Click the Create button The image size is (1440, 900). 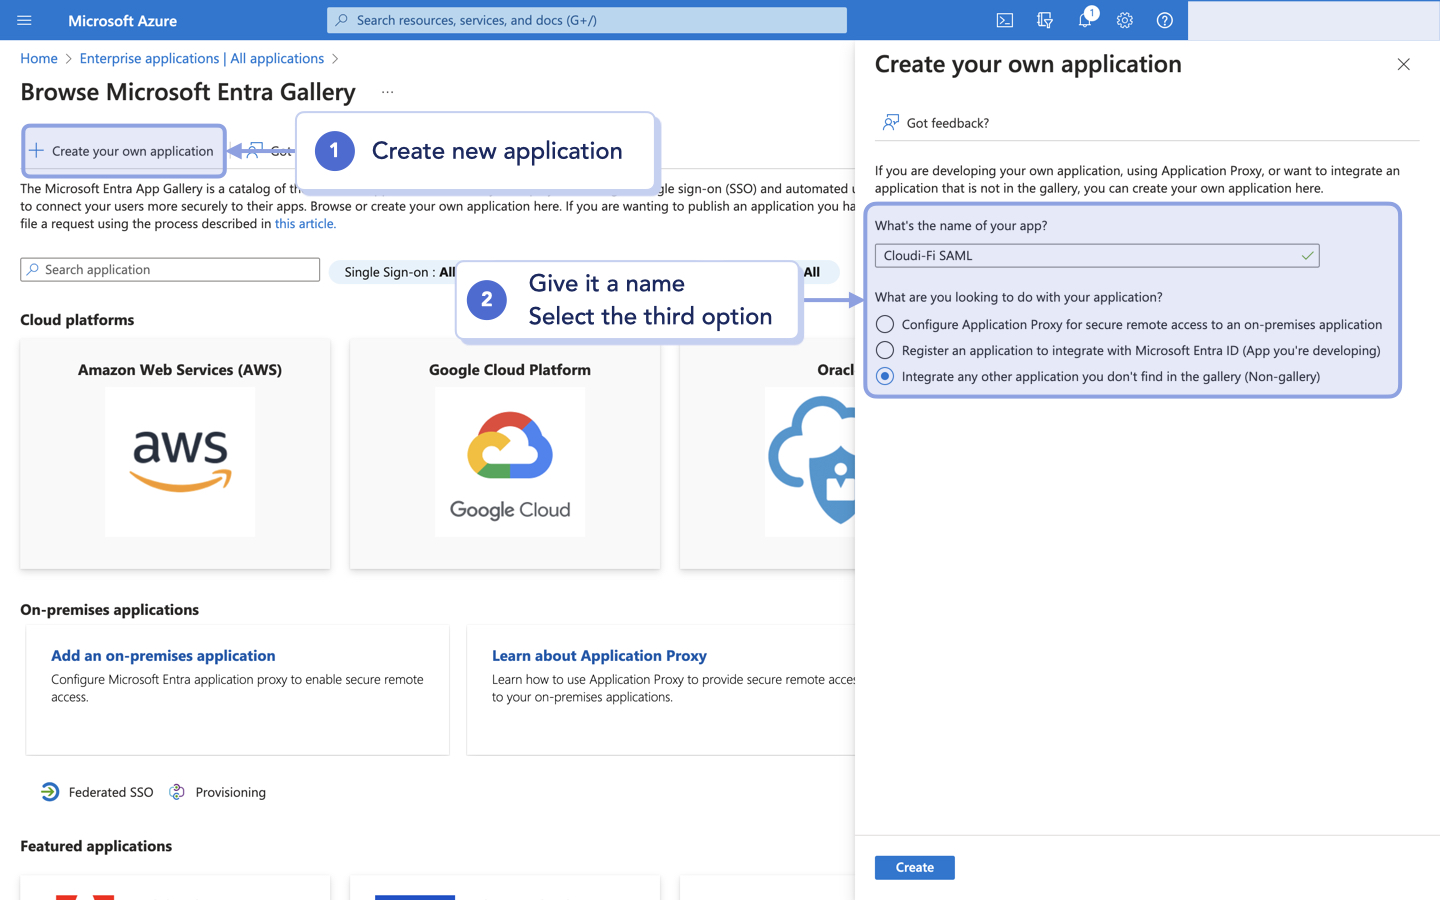[x=914, y=867]
